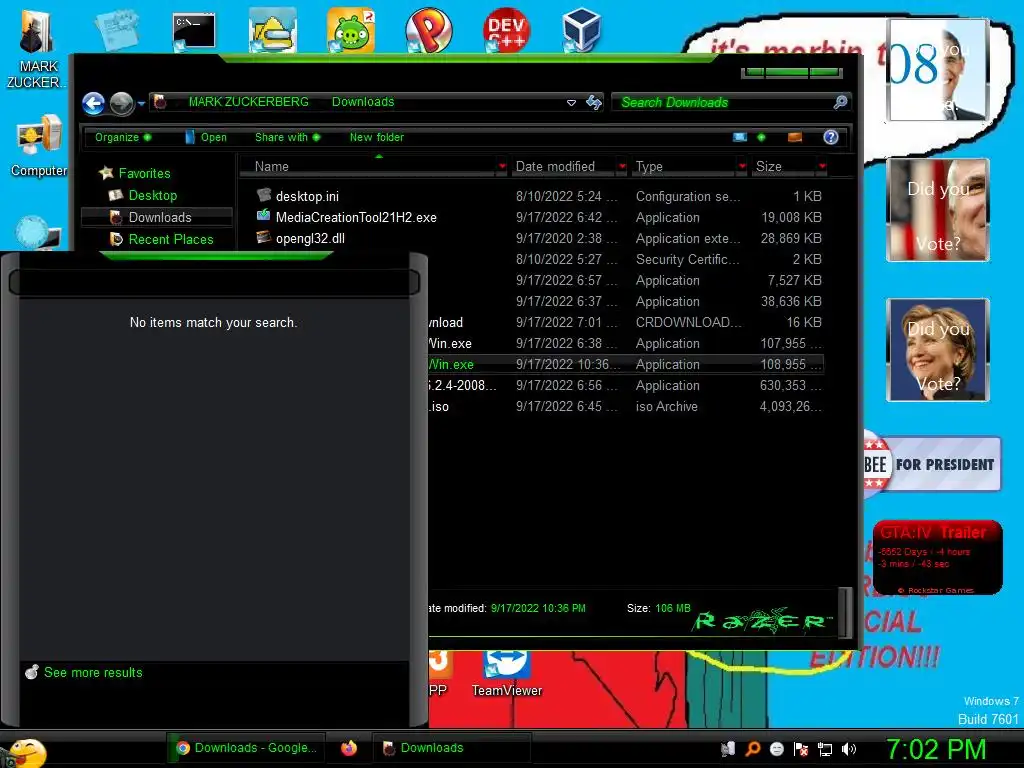Viewport: 1024px width, 768px height.
Task: Click the Back arrow in Explorer
Action: [x=93, y=103]
